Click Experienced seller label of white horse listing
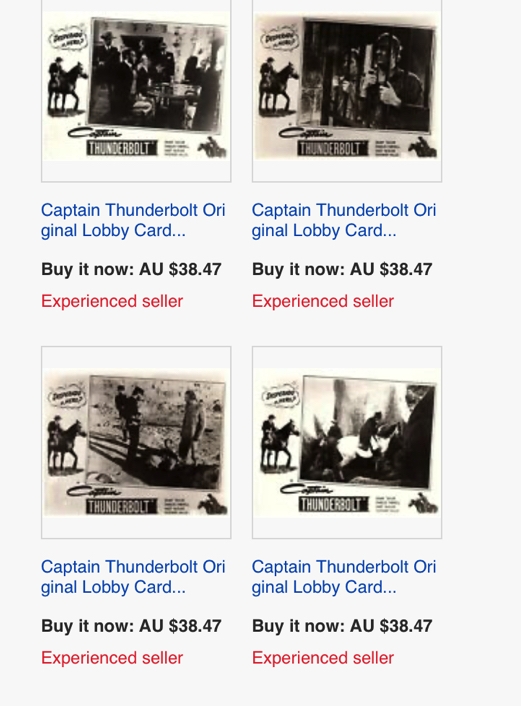 323,658
